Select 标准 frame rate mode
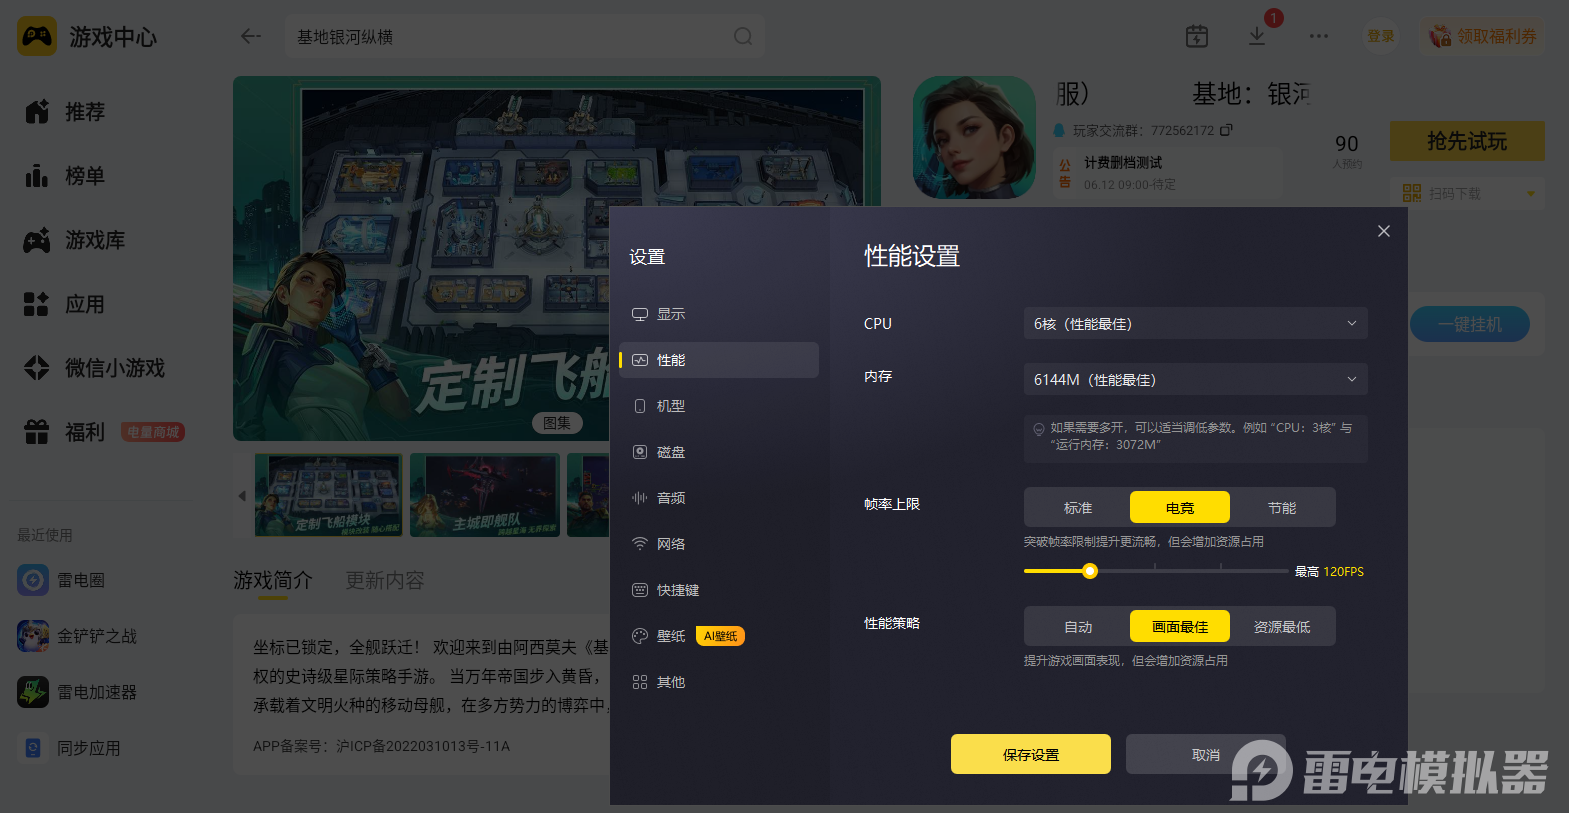The width and height of the screenshot is (1569, 813). (x=1078, y=508)
